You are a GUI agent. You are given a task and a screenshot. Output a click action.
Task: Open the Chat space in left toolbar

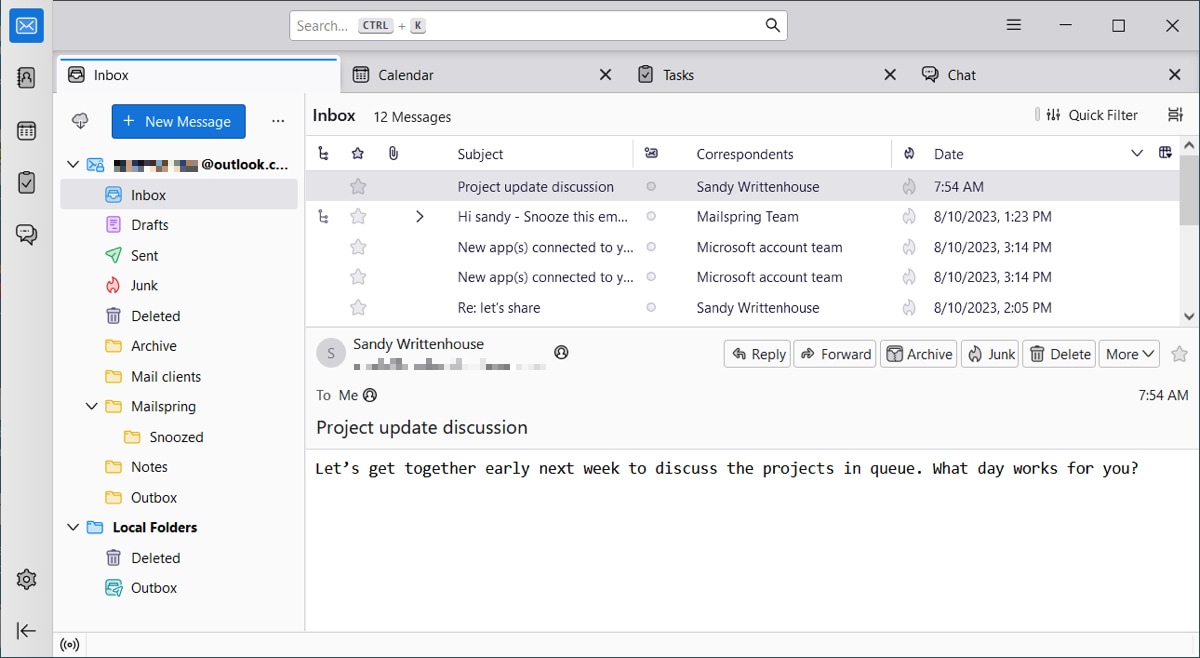(x=26, y=234)
